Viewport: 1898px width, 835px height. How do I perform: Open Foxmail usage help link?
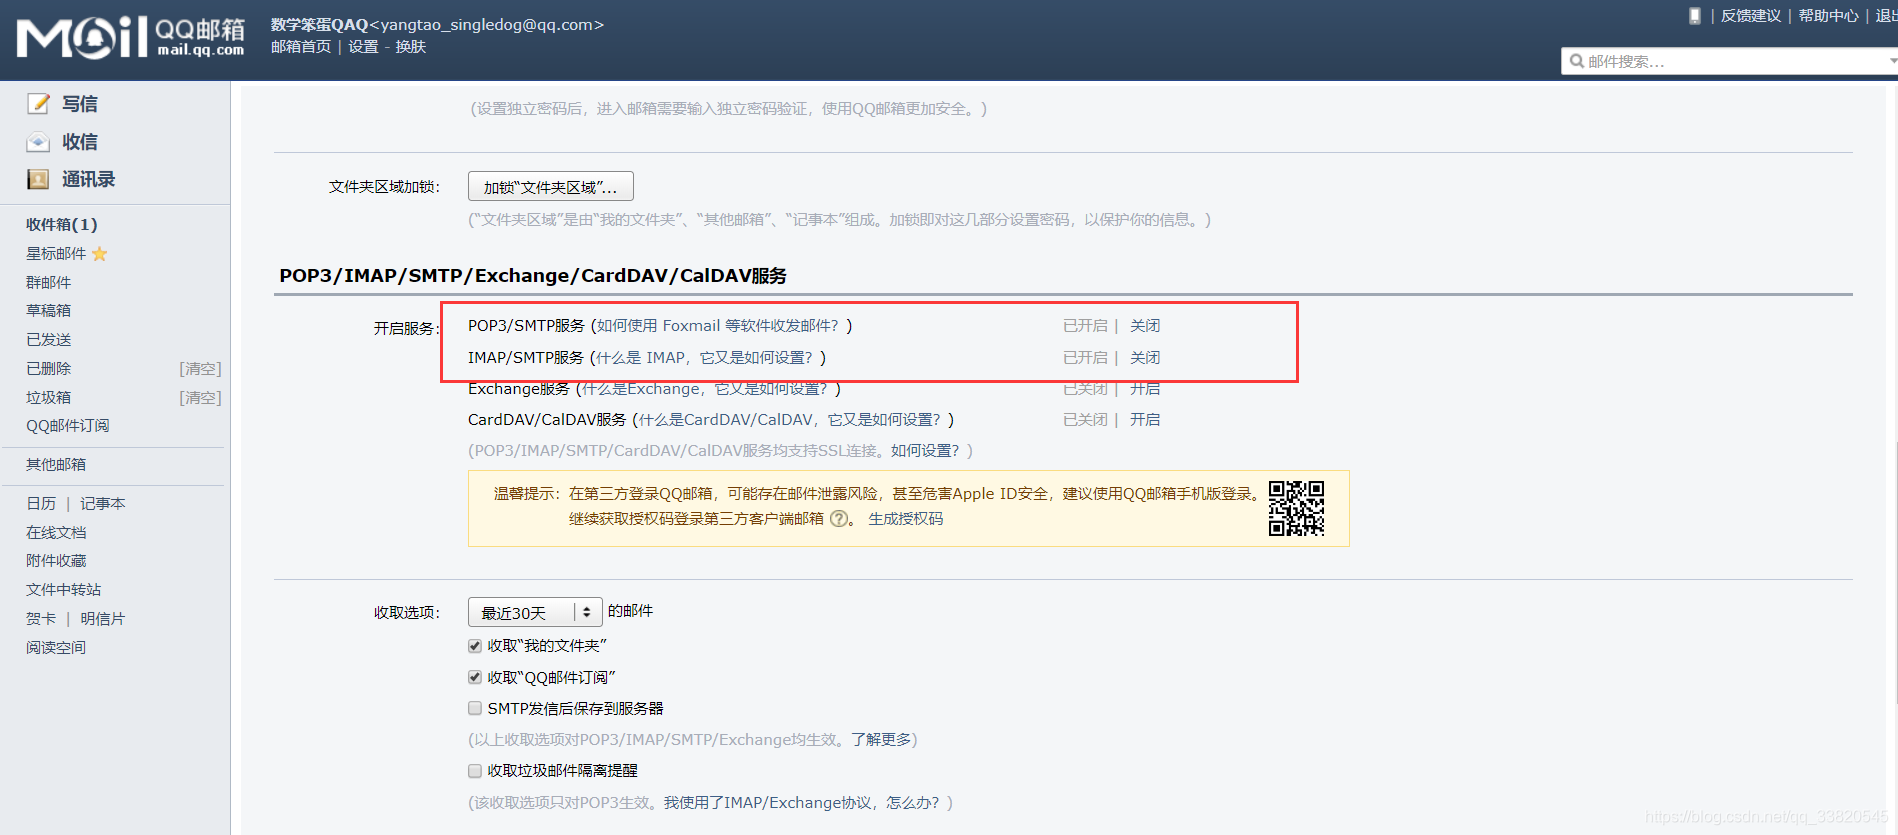pos(718,326)
